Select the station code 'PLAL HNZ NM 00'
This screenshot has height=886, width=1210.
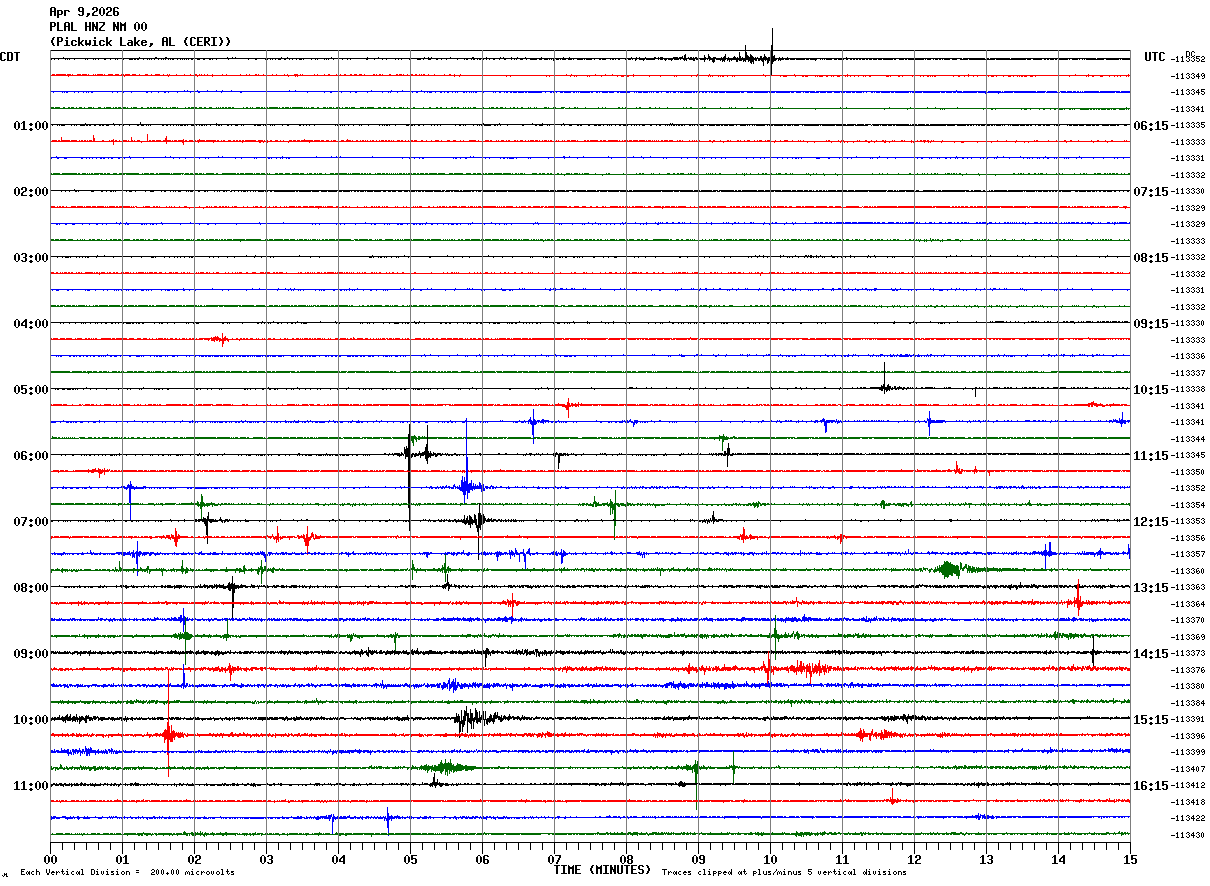click(98, 27)
